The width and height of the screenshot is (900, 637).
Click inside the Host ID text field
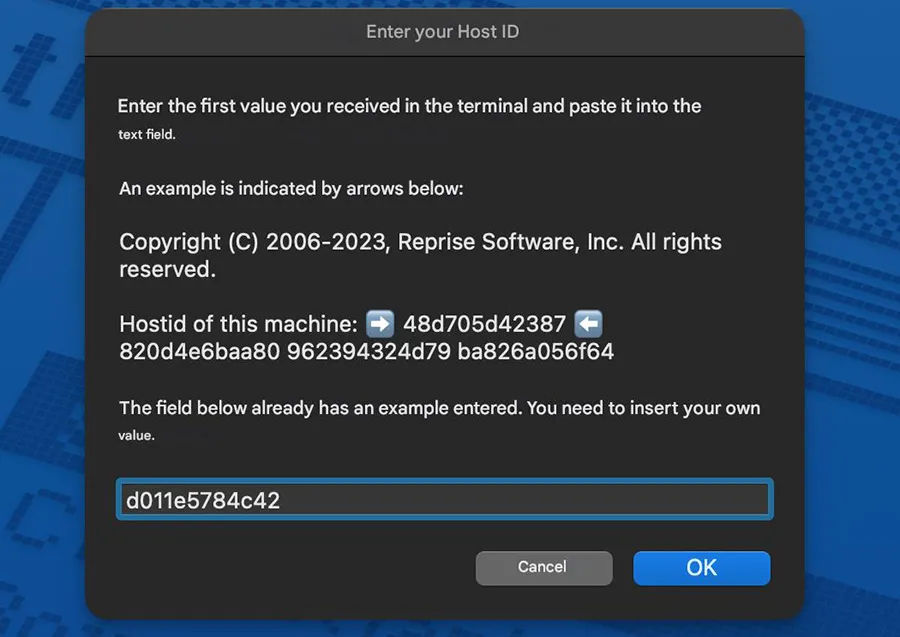445,499
